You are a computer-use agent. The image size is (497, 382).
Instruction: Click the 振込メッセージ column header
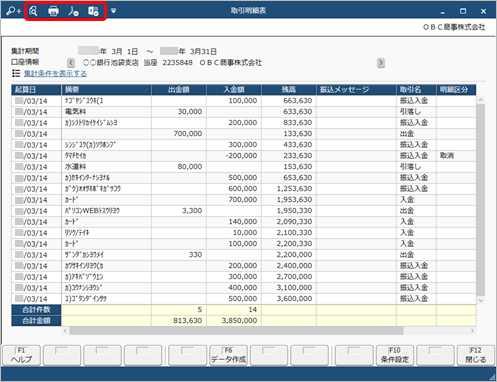pyautogui.click(x=356, y=90)
